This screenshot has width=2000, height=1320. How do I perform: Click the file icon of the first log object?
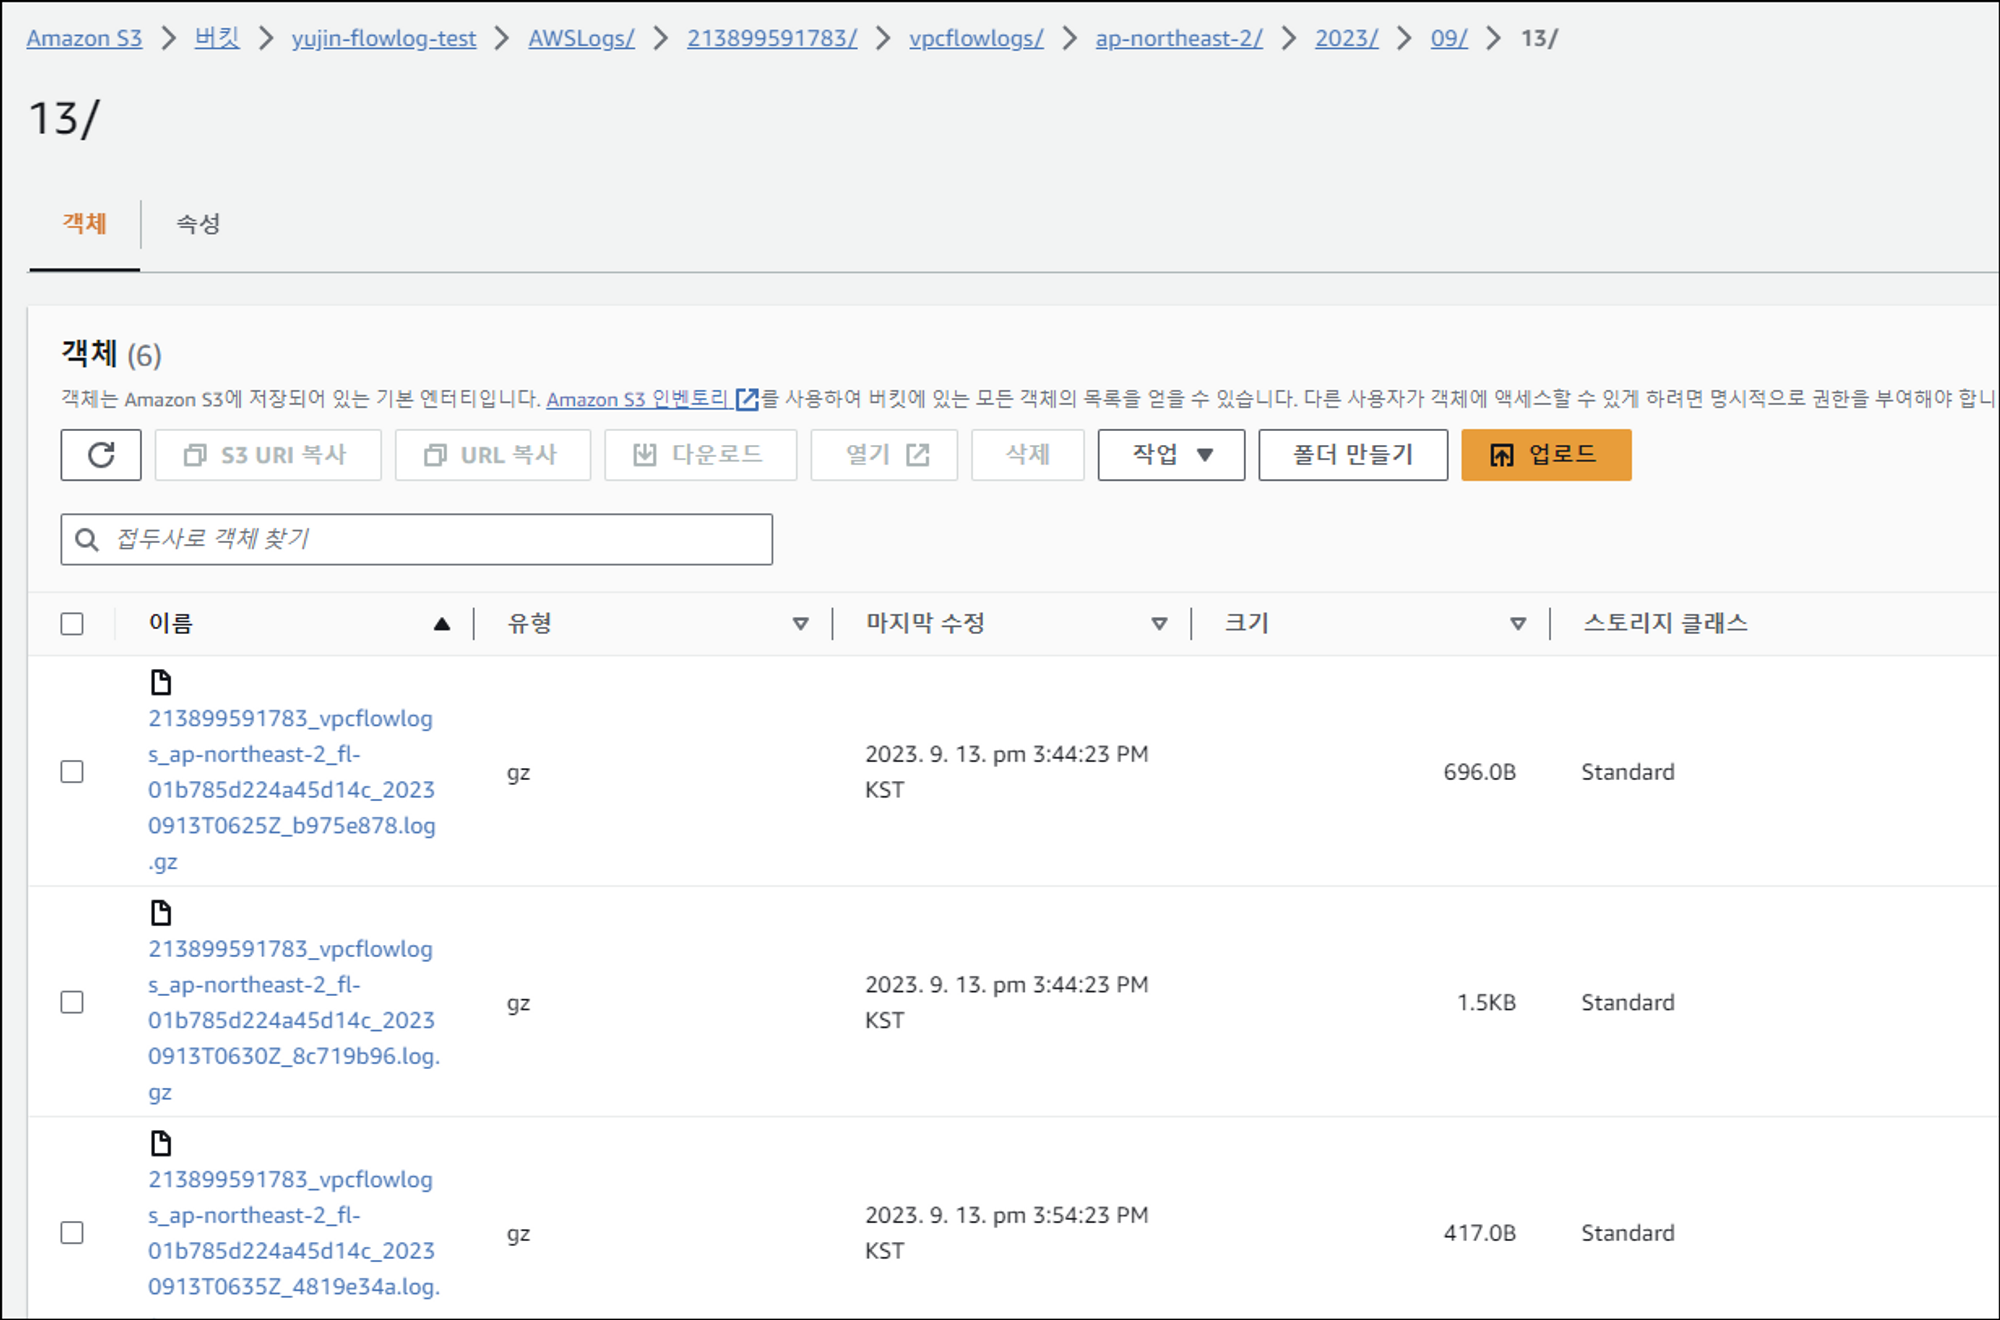[x=161, y=683]
